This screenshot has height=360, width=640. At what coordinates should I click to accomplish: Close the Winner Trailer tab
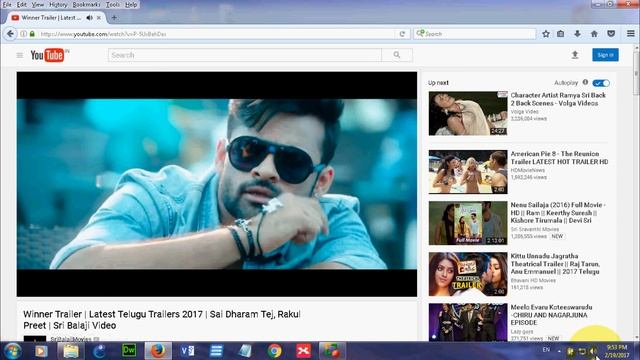99,18
